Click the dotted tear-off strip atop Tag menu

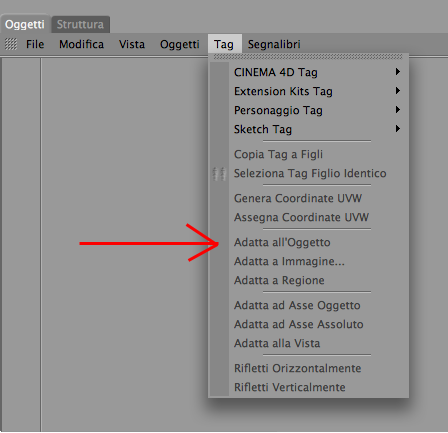(x=308, y=57)
